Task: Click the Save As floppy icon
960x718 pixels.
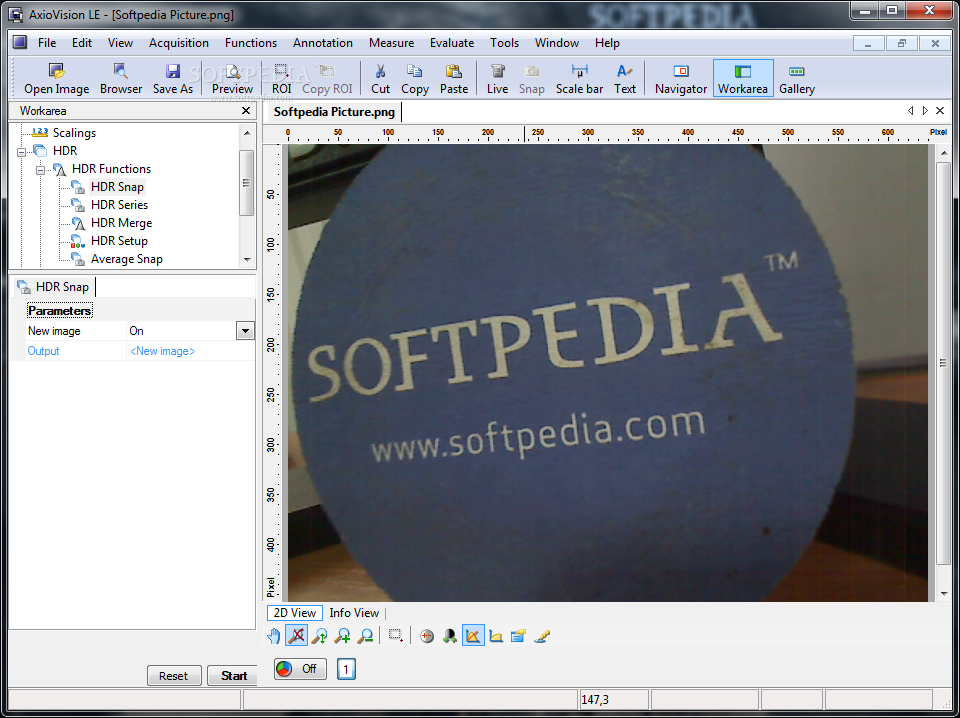Action: [173, 79]
